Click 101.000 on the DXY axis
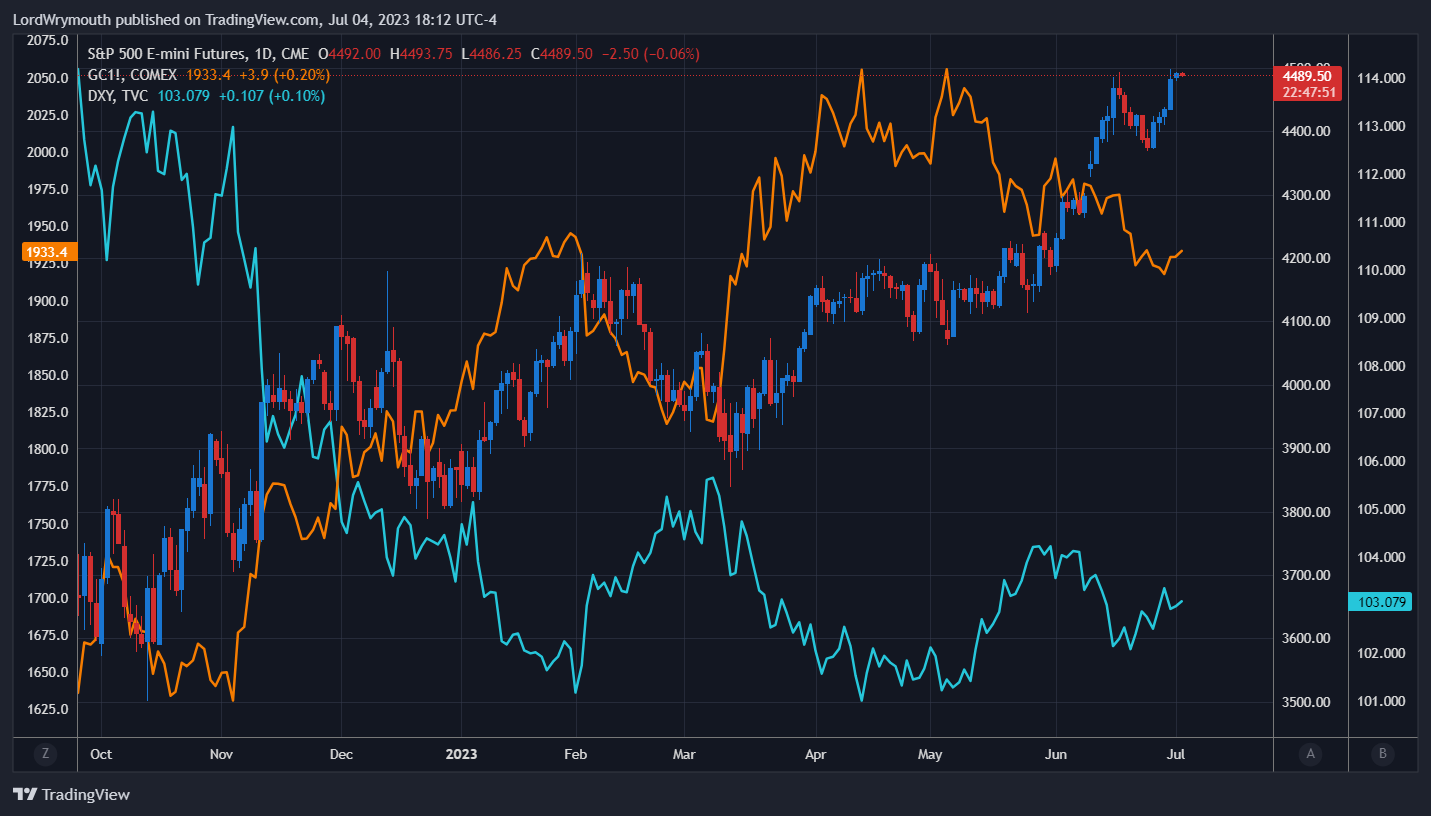Screen dimensions: 1431x816 coord(1381,701)
